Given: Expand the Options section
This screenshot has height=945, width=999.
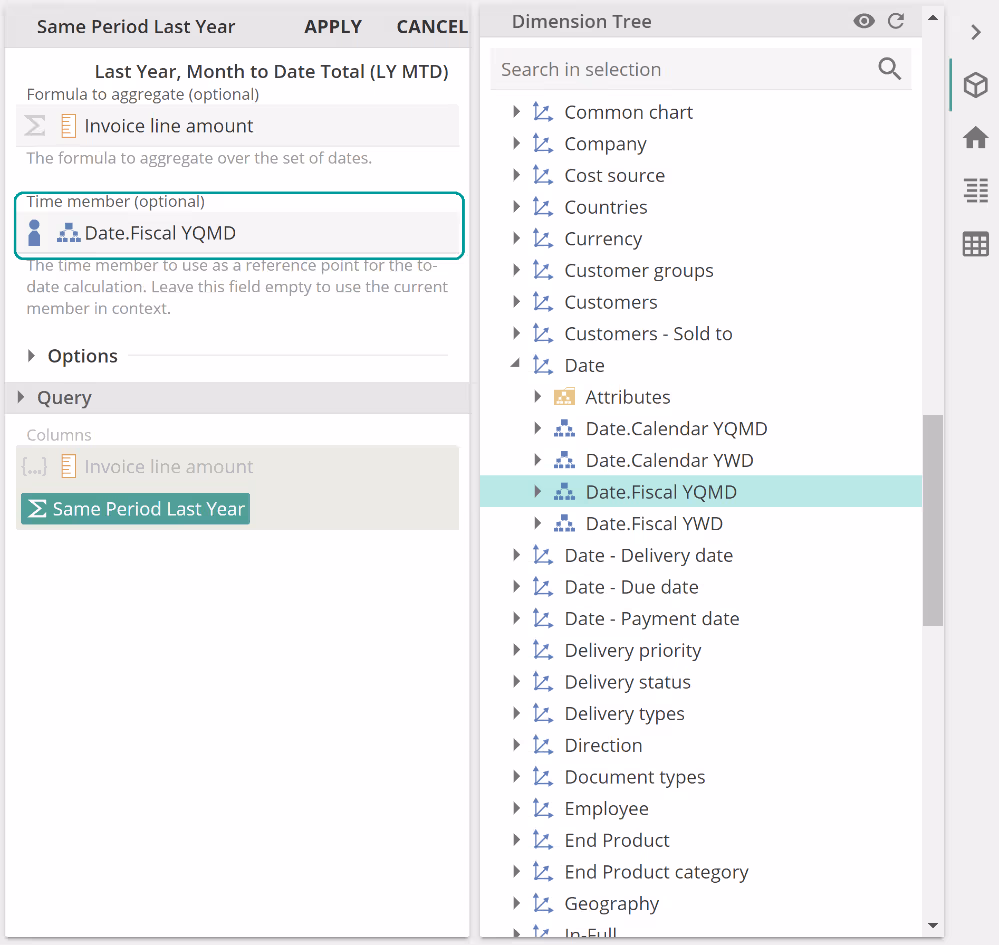Looking at the screenshot, I should pos(32,356).
